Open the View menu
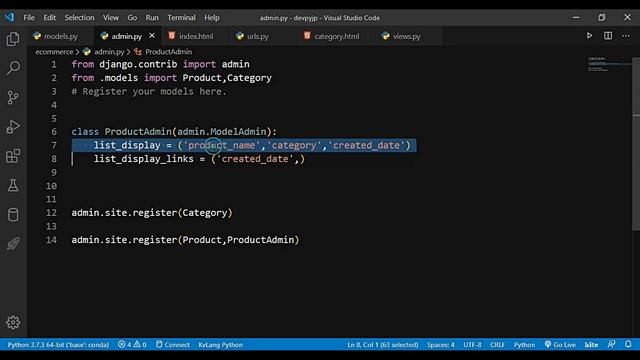Image resolution: width=640 pixels, height=360 pixels. point(111,18)
